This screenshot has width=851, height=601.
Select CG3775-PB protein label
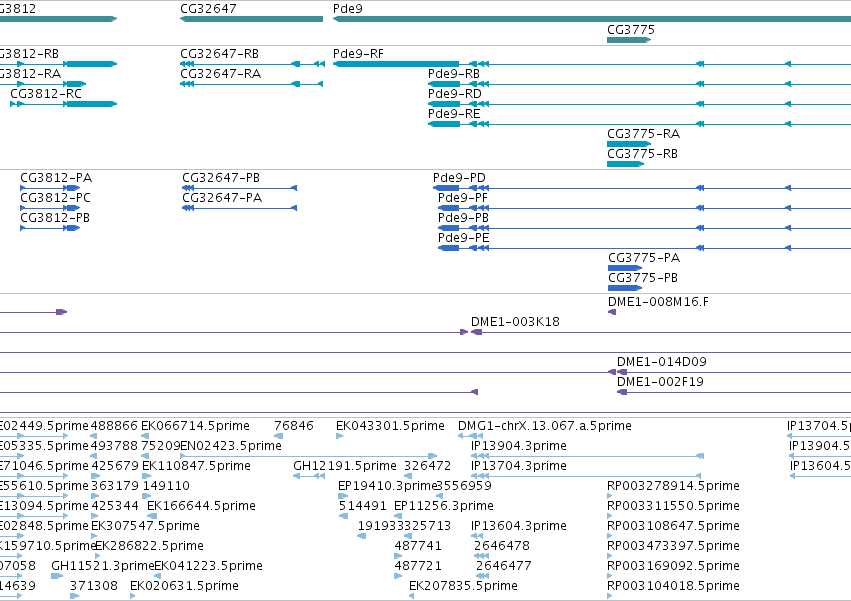point(643,278)
